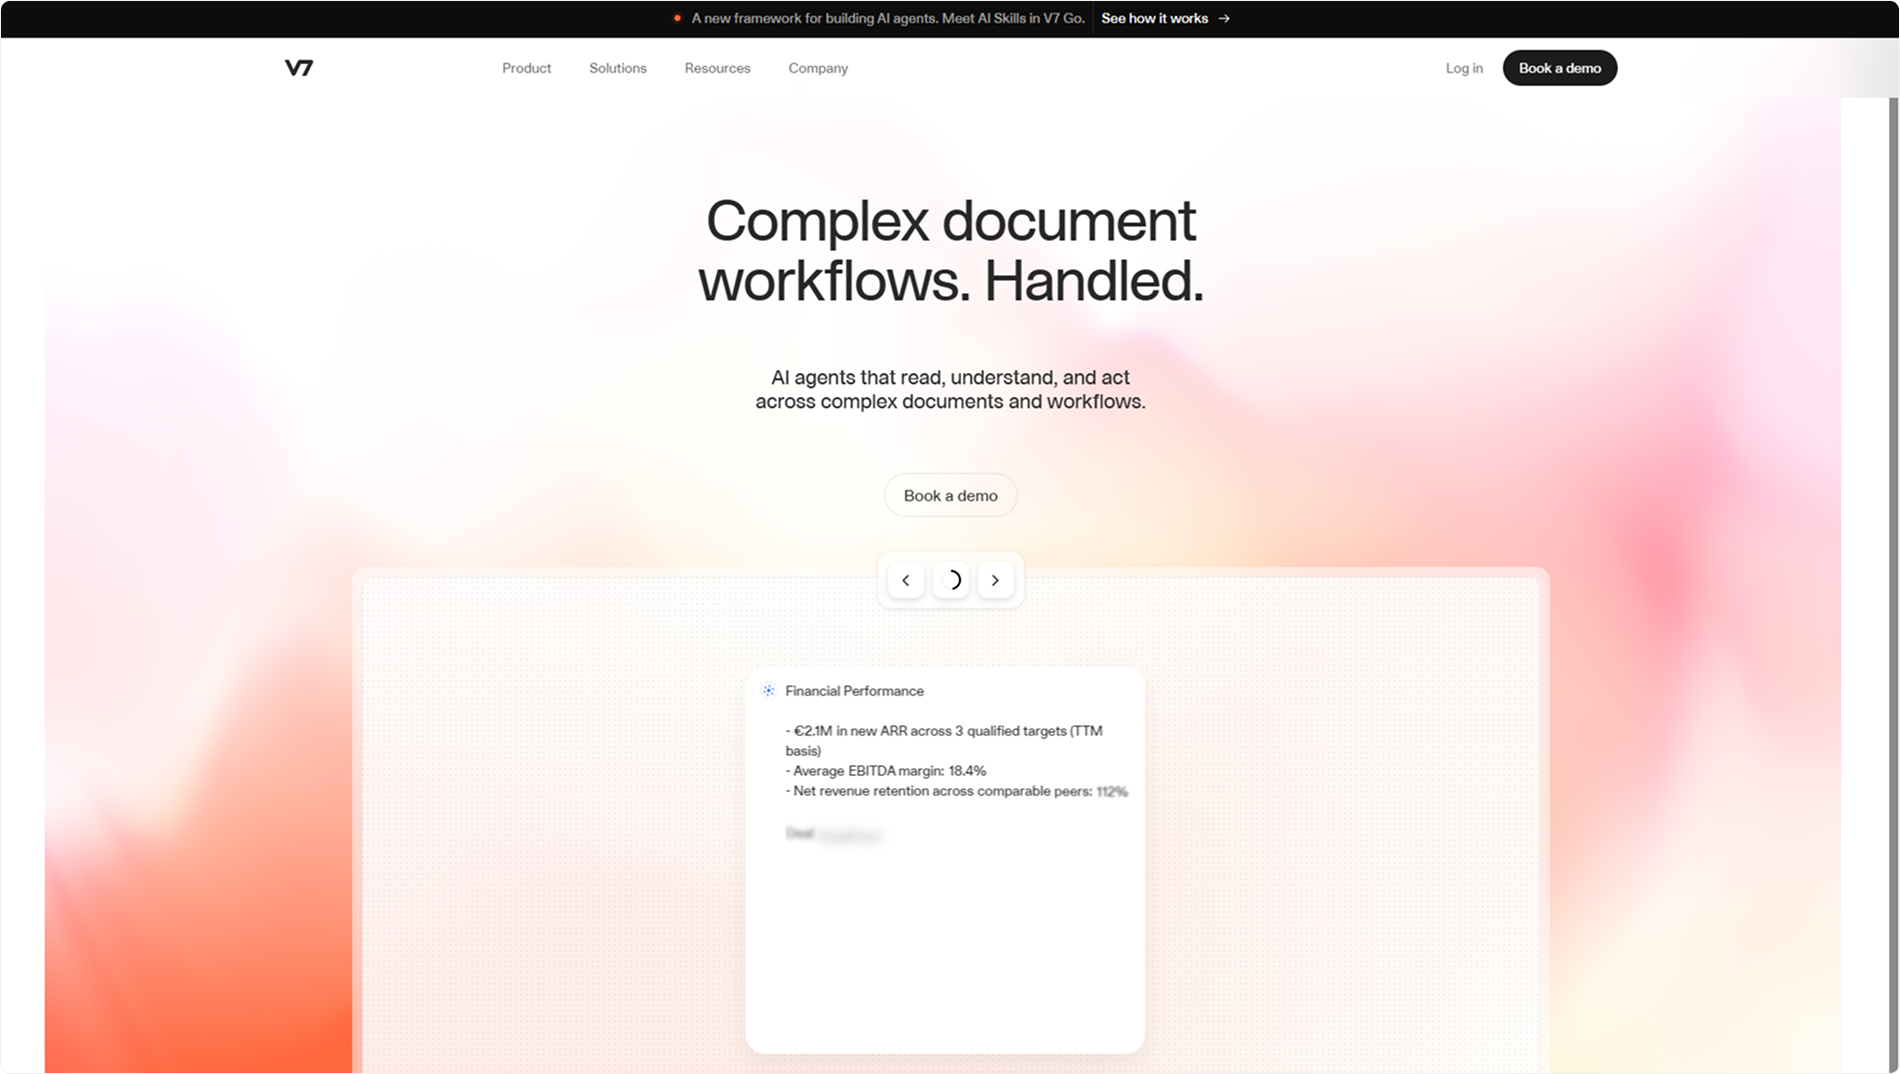Click the right carousel arrow
The image size is (1900, 1074).
click(x=995, y=580)
